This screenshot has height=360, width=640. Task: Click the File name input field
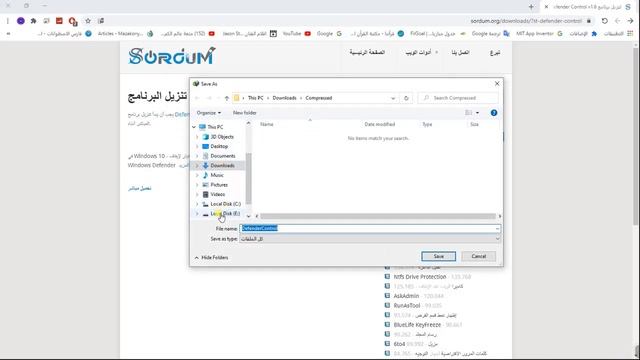(x=367, y=228)
